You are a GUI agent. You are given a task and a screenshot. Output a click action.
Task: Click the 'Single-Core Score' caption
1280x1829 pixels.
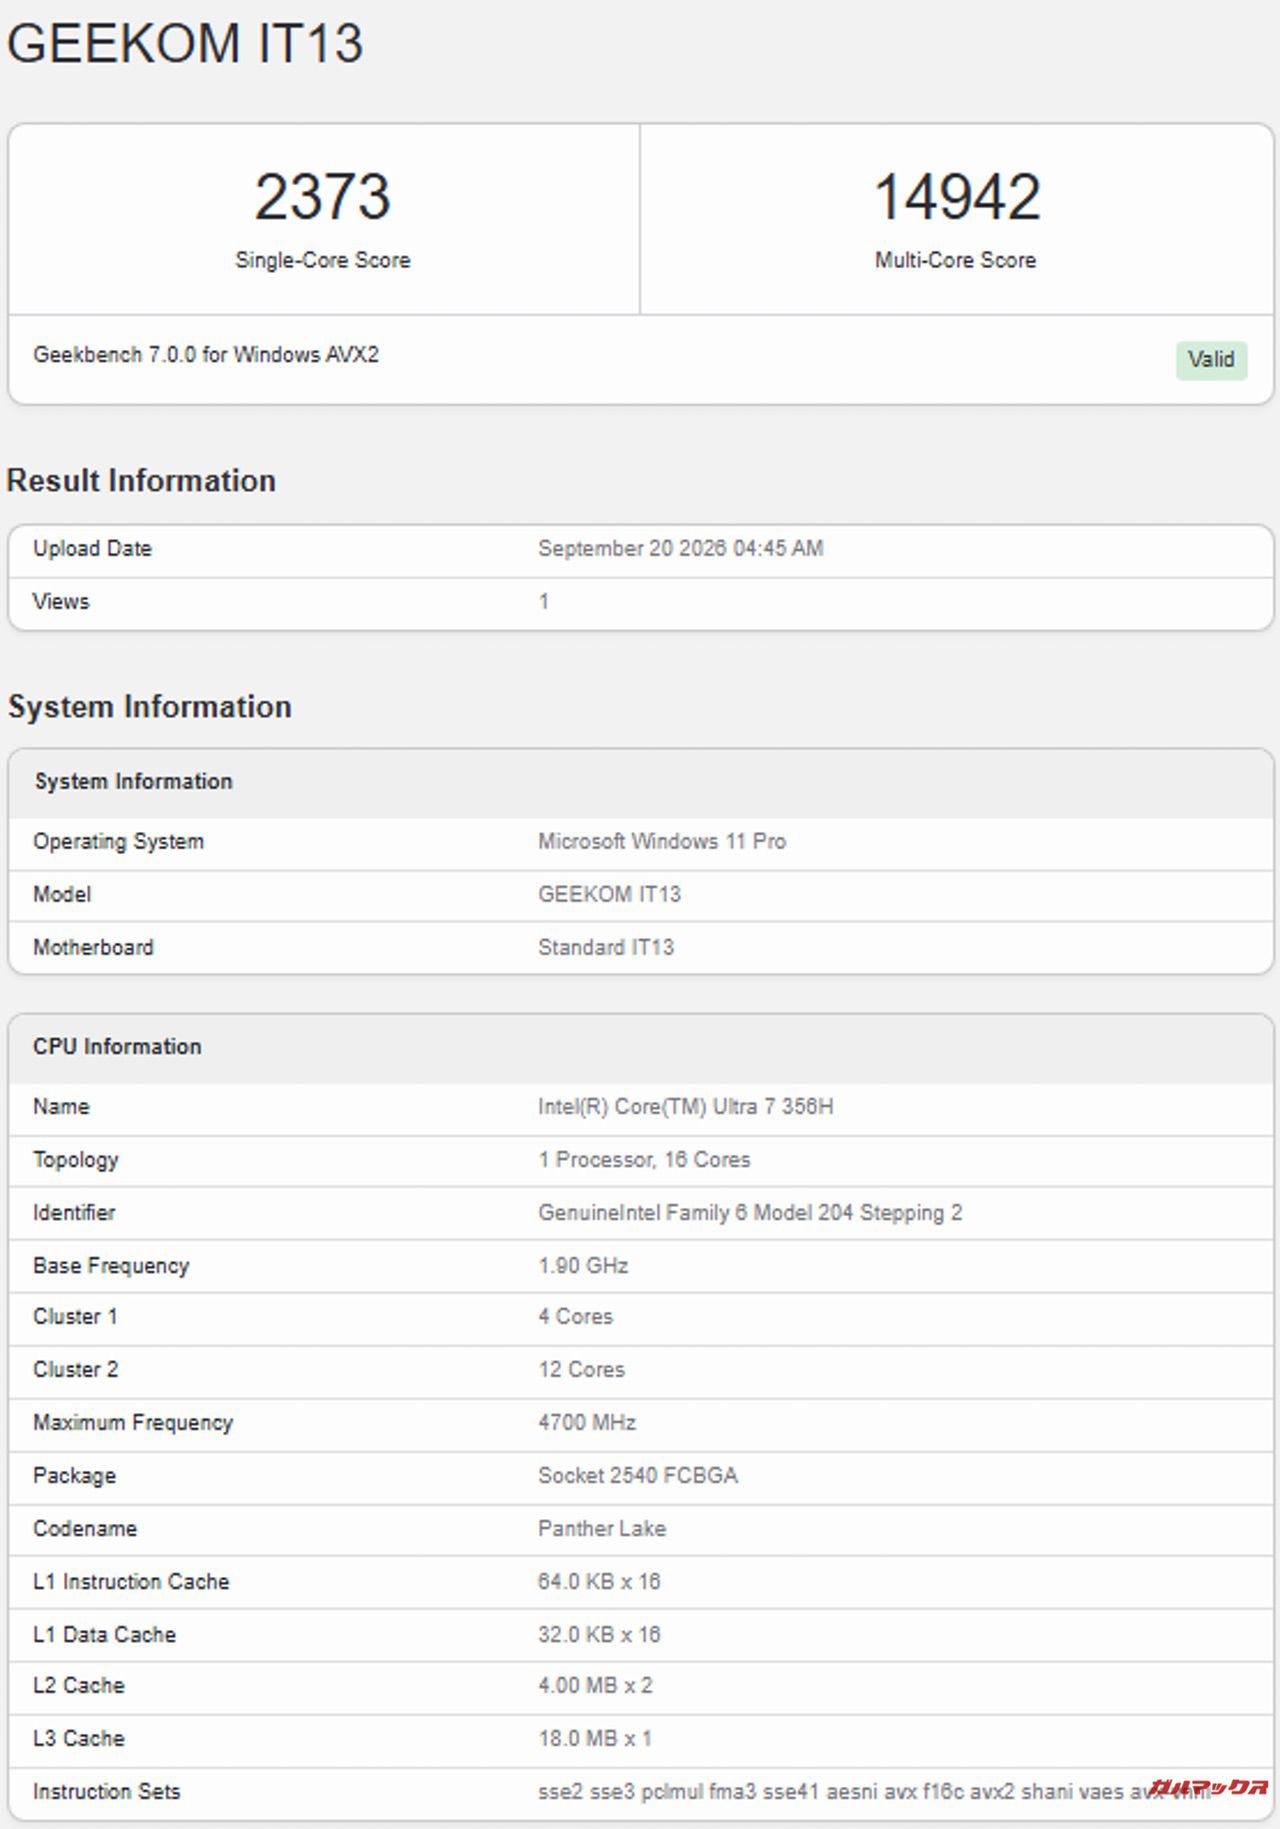click(x=322, y=260)
